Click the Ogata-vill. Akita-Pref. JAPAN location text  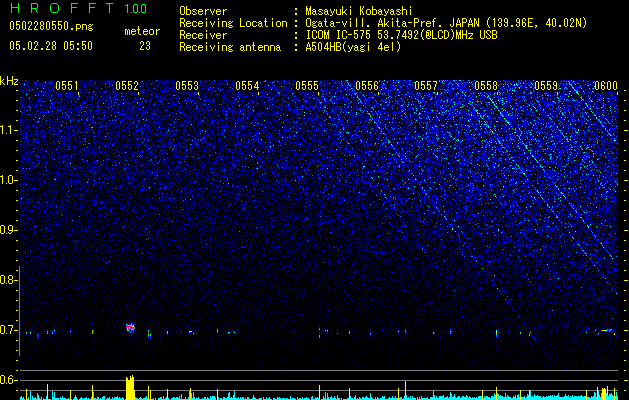pyautogui.click(x=446, y=23)
